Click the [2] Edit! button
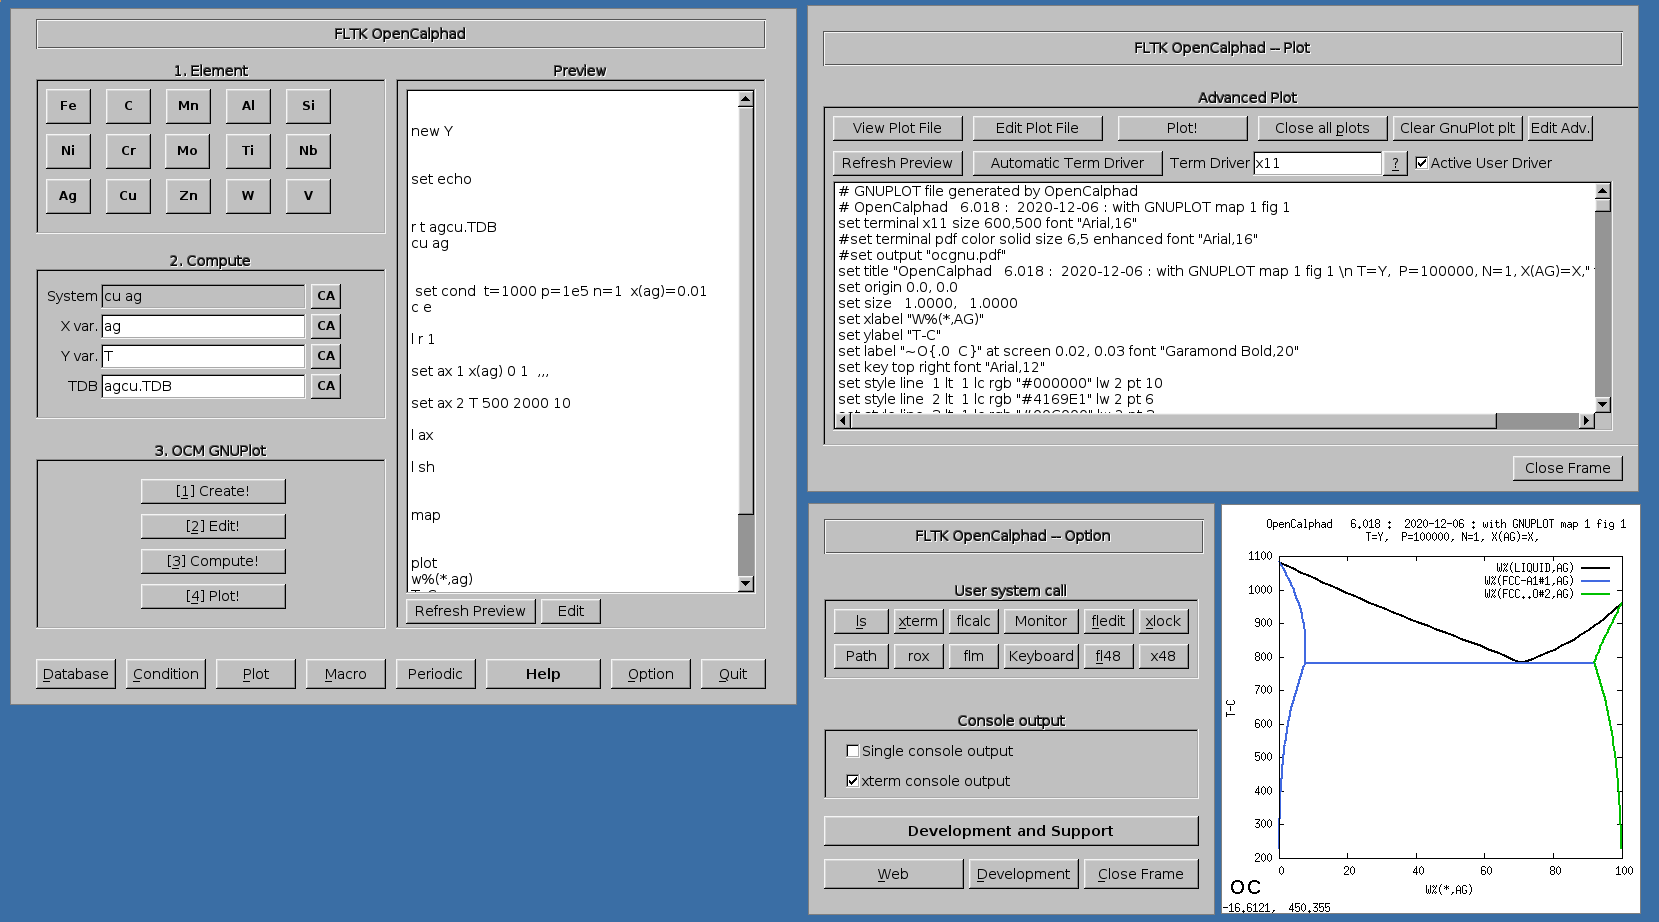 click(213, 526)
